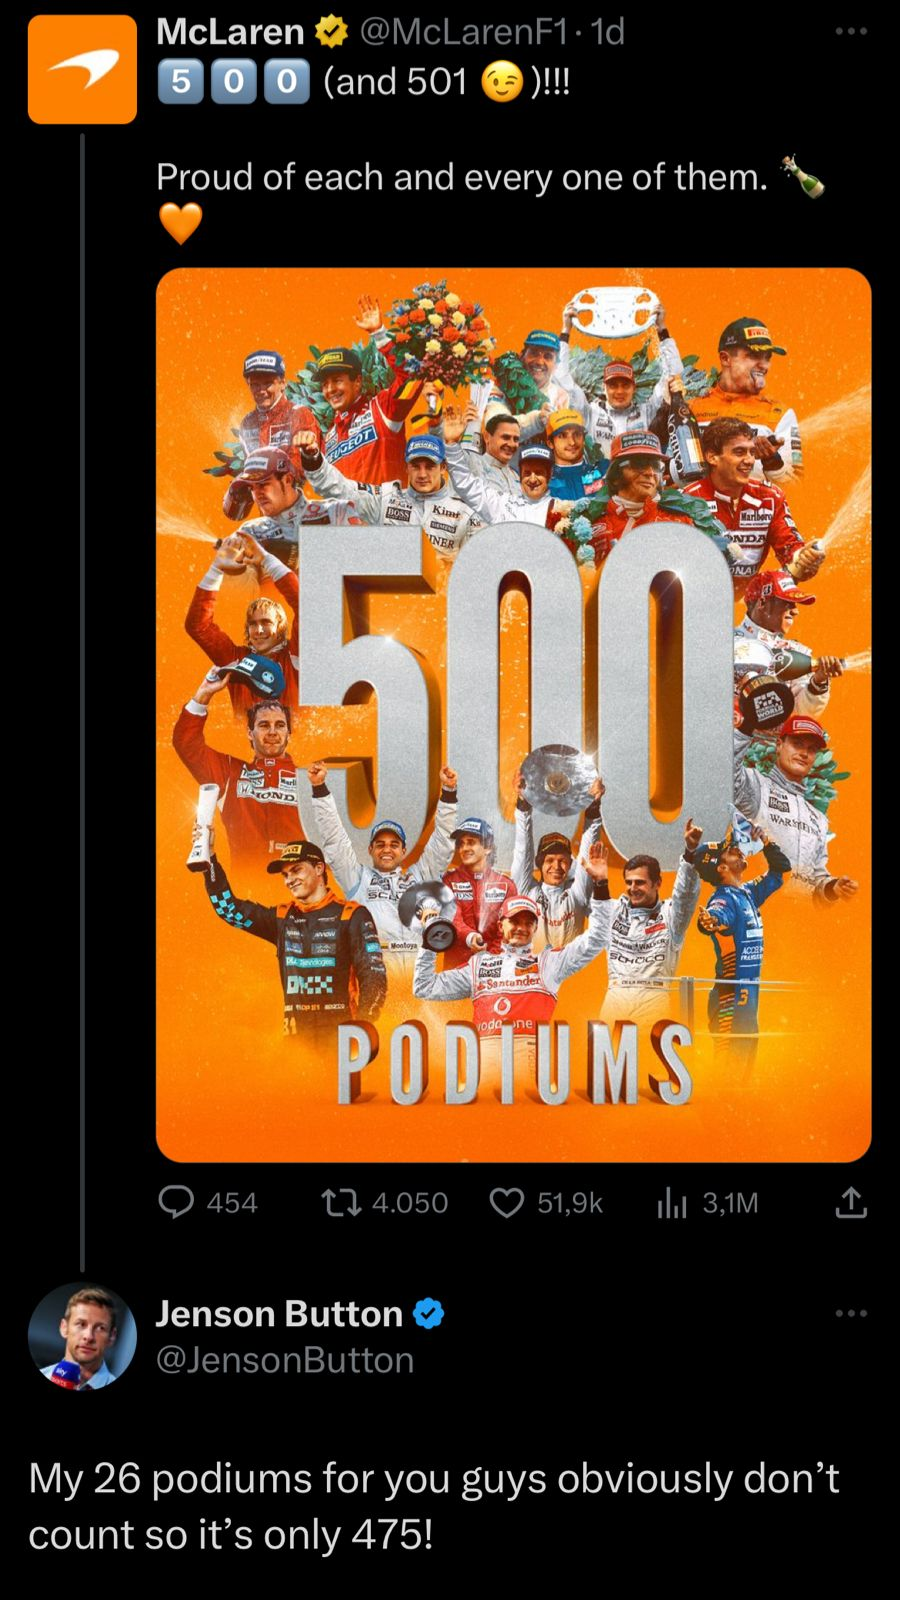Viewport: 900px width, 1600px height.
Task: Tap the reply text about 26 podiums
Action: pyautogui.click(x=434, y=1505)
